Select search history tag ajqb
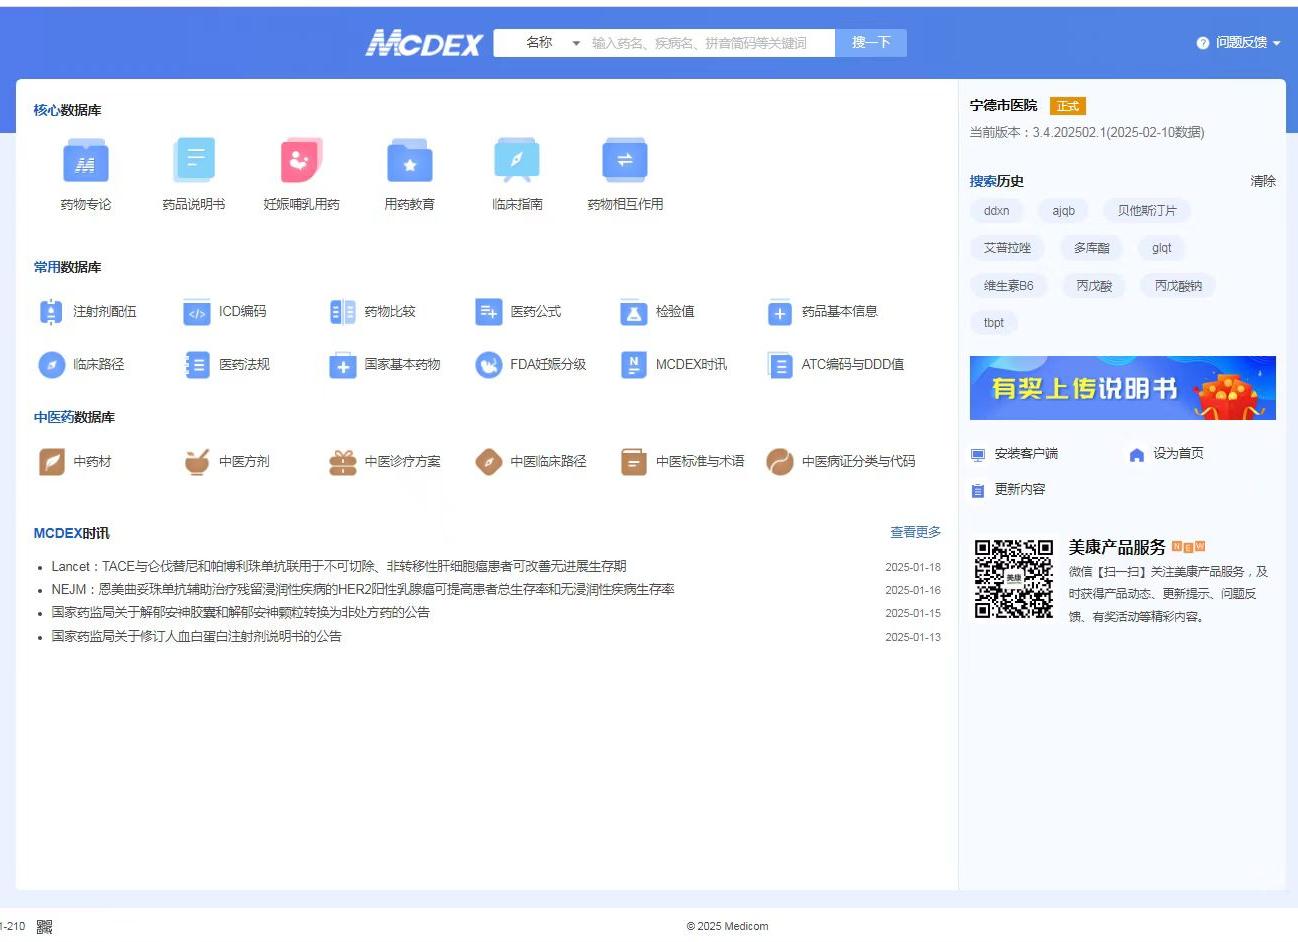The width and height of the screenshot is (1298, 942). coord(1064,211)
